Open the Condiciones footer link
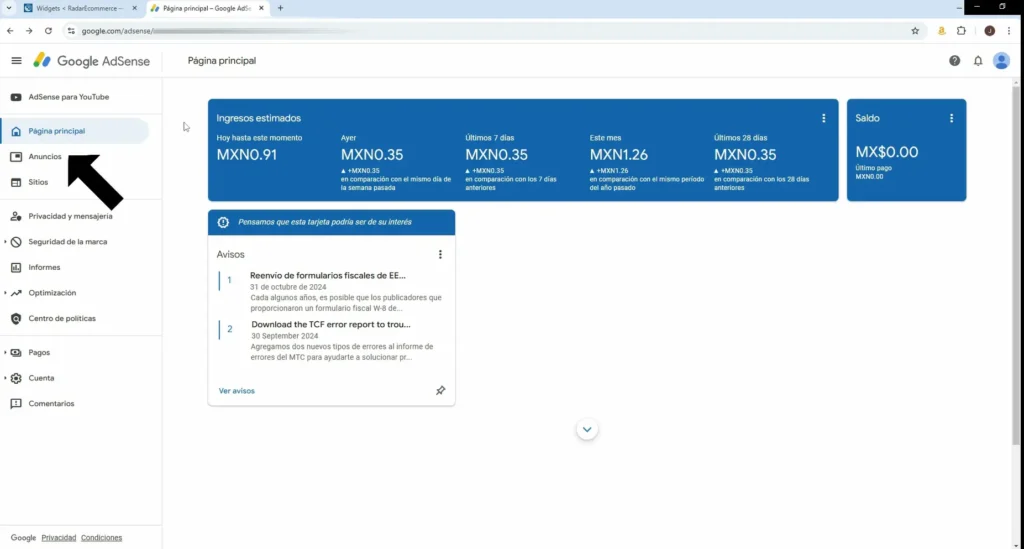Image resolution: width=1024 pixels, height=549 pixels. click(x=101, y=538)
